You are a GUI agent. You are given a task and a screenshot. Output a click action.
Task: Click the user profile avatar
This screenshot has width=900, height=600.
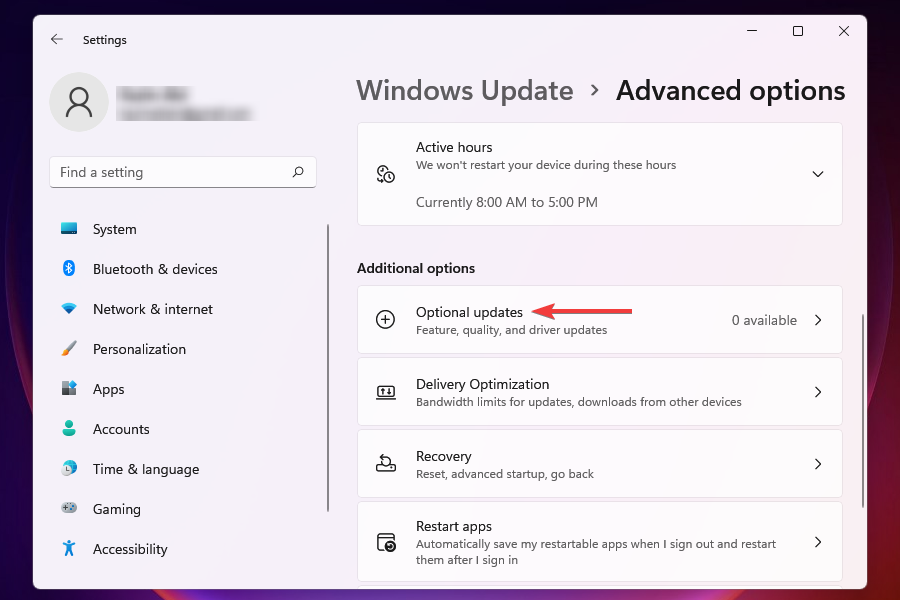click(79, 102)
